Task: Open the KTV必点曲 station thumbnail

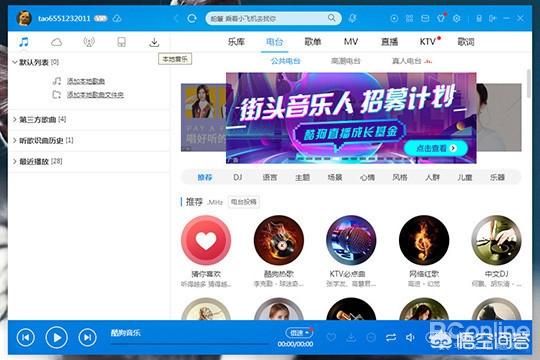Action: (x=351, y=240)
